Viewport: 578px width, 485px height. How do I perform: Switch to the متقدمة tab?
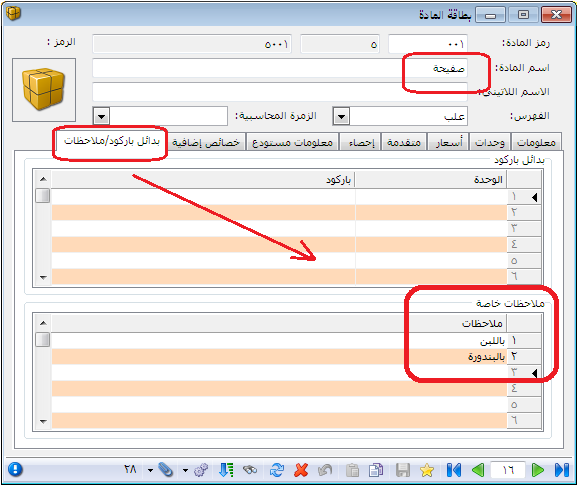(404, 142)
